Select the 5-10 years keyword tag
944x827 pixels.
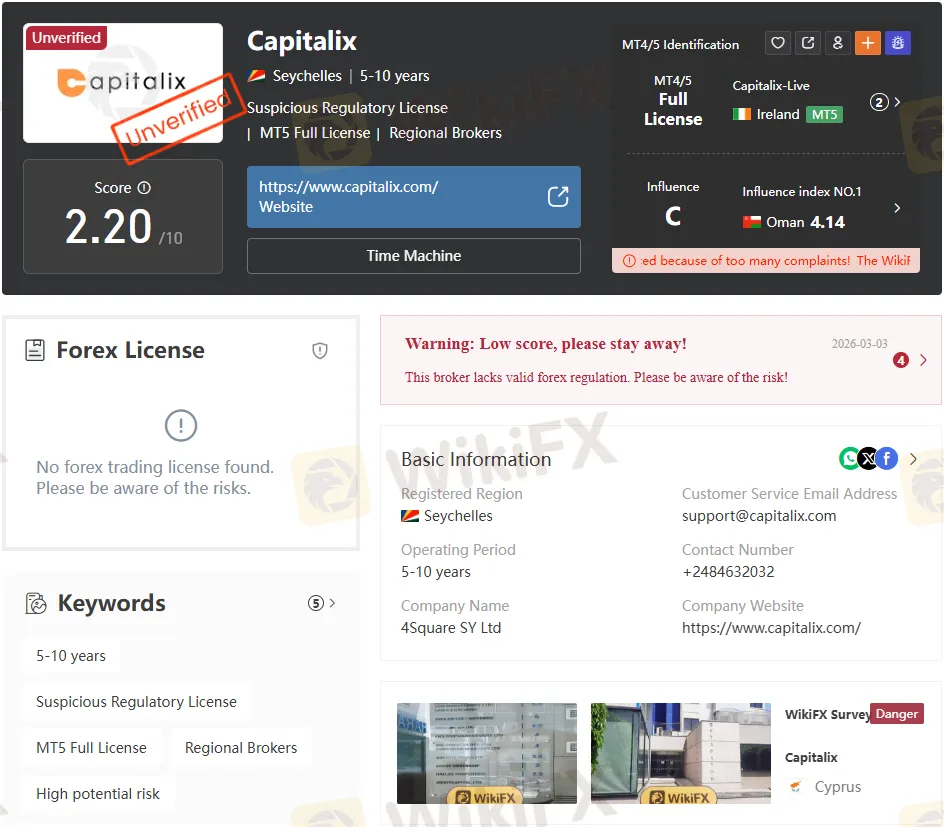click(x=70, y=655)
